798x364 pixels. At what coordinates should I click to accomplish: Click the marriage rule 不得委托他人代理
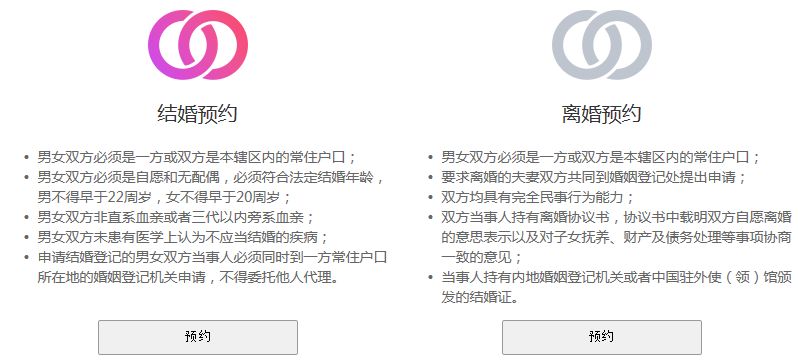(212, 267)
